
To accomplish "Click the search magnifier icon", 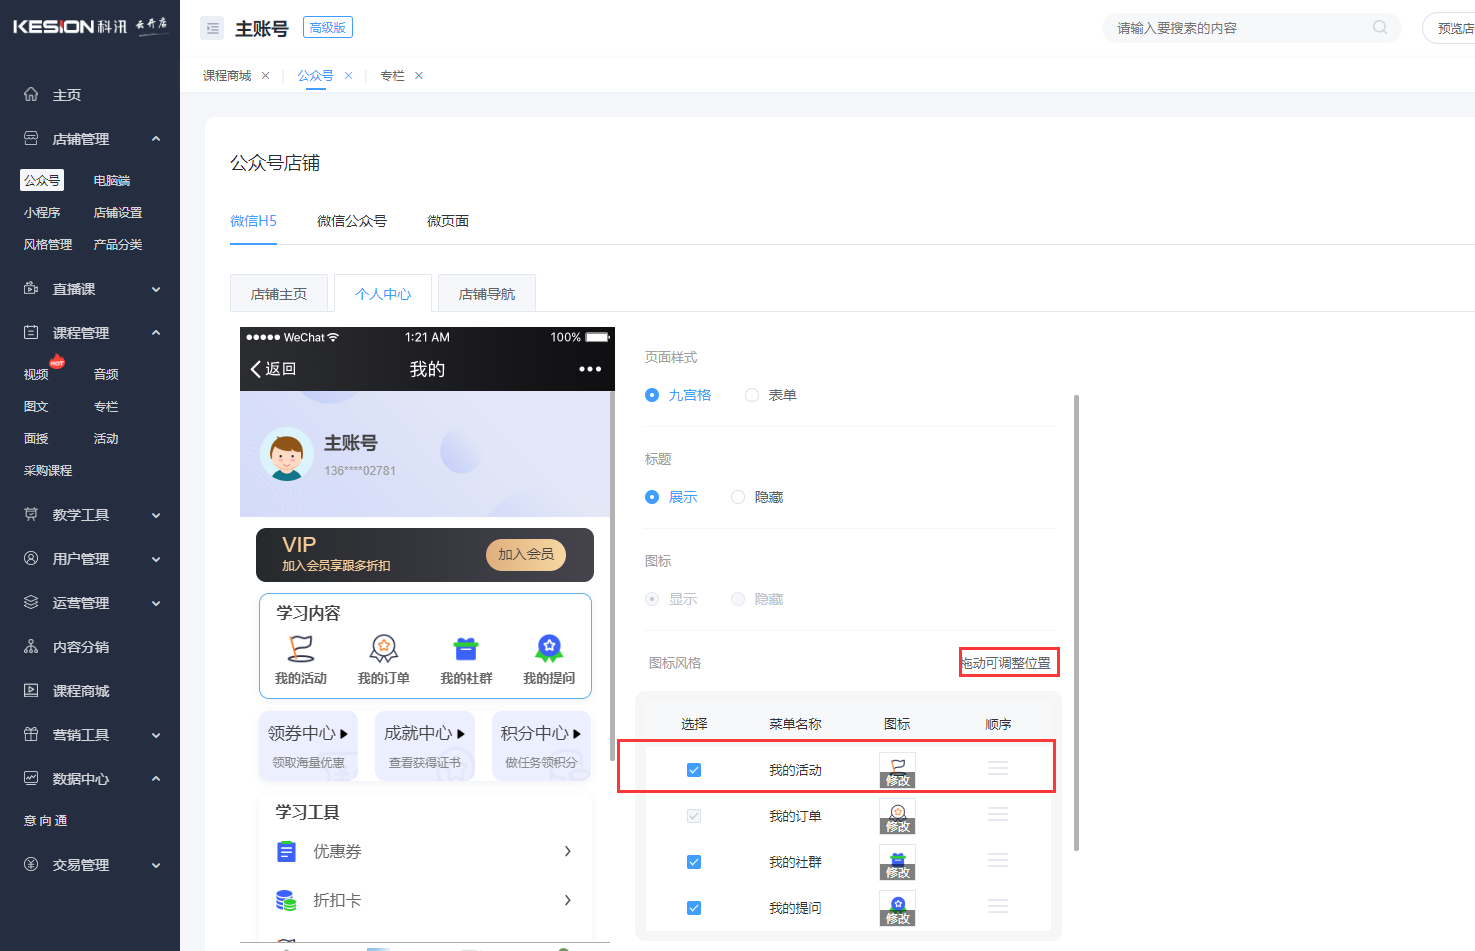I will [1379, 27].
